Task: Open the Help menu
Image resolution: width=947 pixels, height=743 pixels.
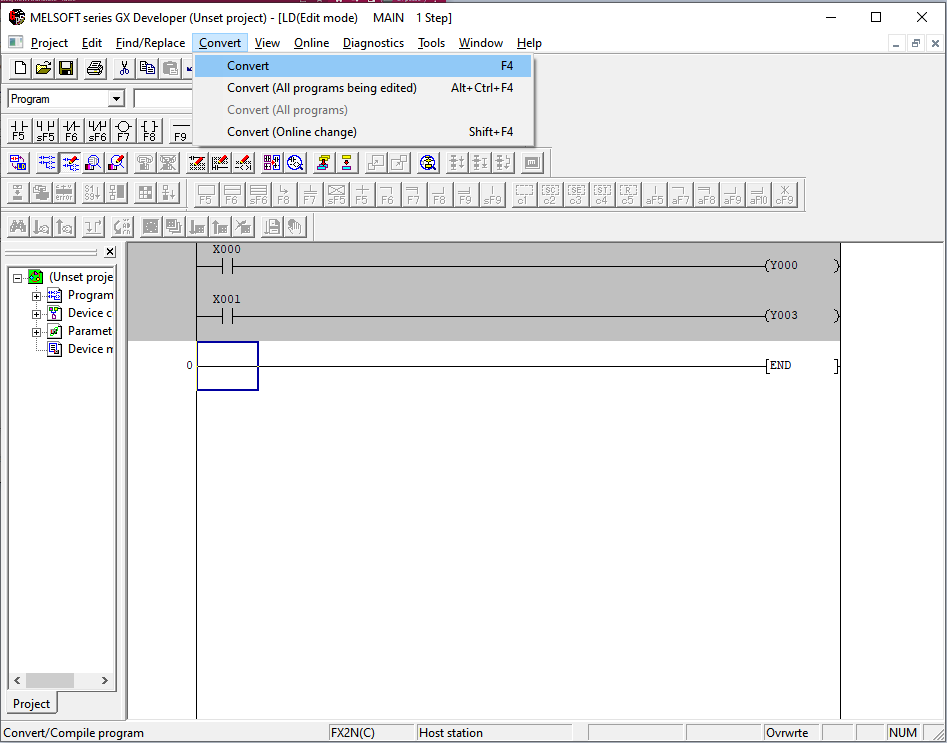Action: click(529, 43)
